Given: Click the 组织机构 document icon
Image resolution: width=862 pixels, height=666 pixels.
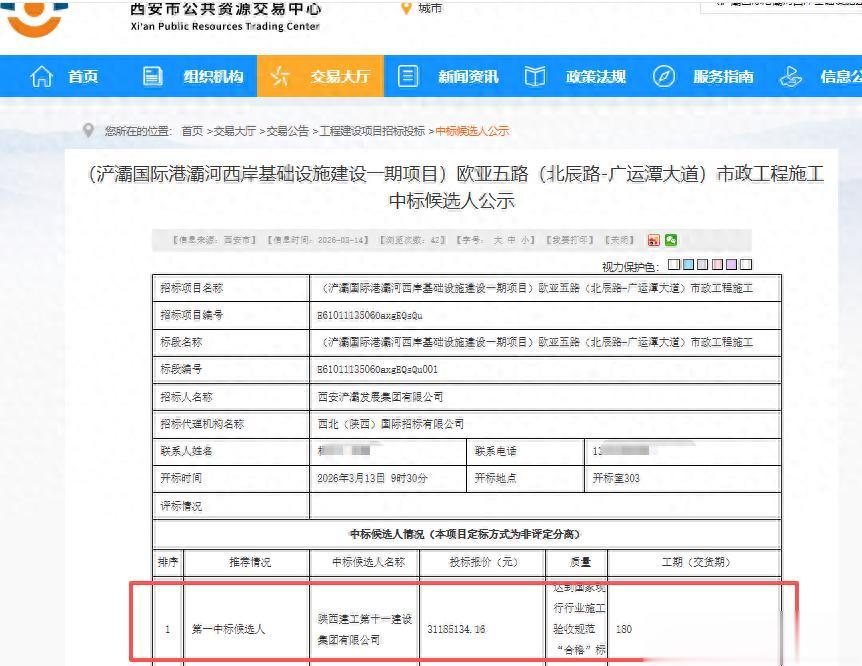Looking at the screenshot, I should (x=152, y=76).
